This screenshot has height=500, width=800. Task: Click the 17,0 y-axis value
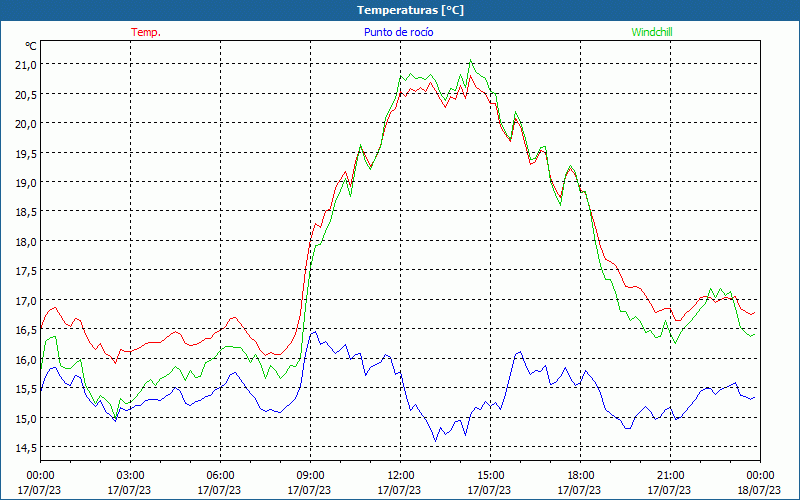click(26, 300)
